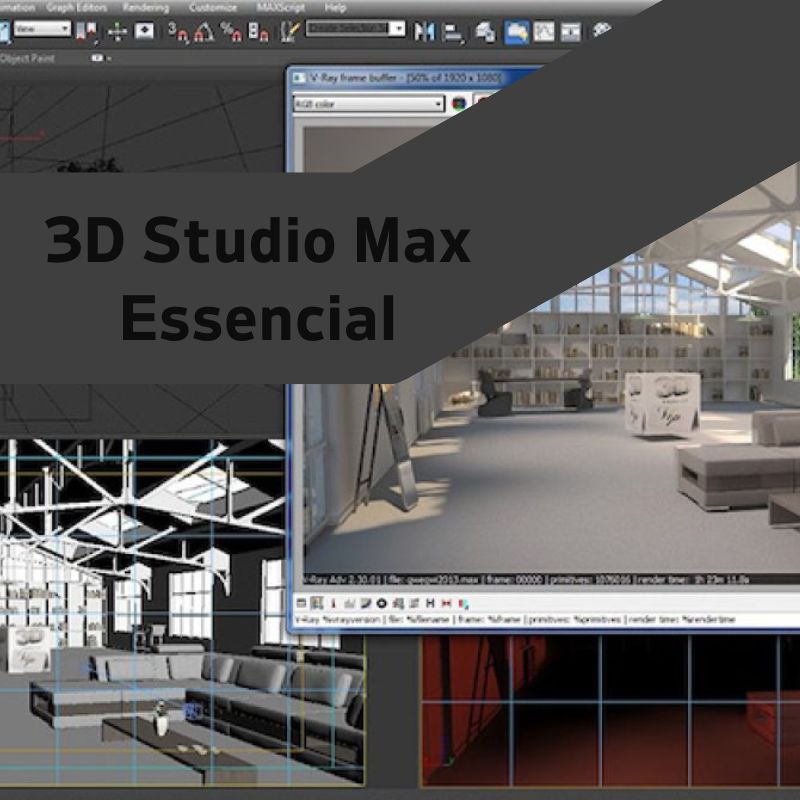The image size is (800, 800).
Task: Open the MAXScript menu
Action: 281,7
